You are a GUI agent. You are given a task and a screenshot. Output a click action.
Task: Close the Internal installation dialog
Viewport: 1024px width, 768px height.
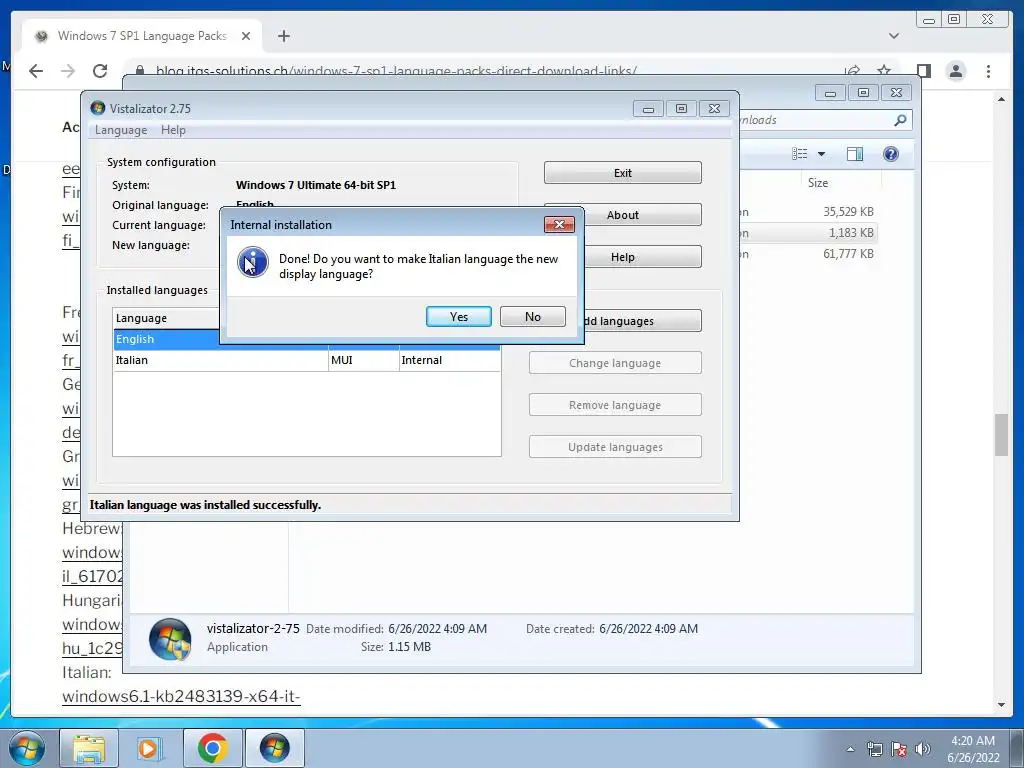tap(559, 225)
